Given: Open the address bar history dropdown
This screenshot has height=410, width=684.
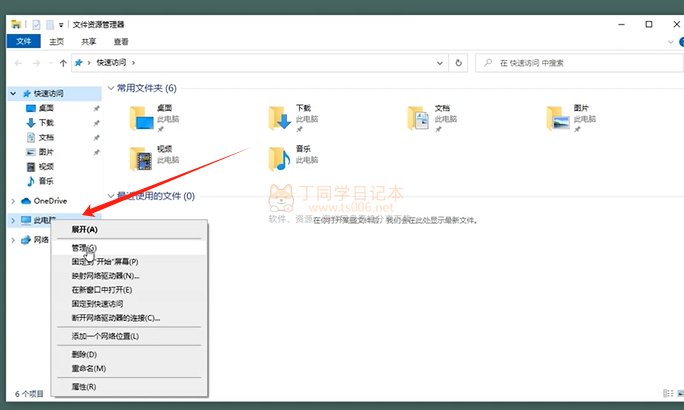Looking at the screenshot, I should pos(440,63).
